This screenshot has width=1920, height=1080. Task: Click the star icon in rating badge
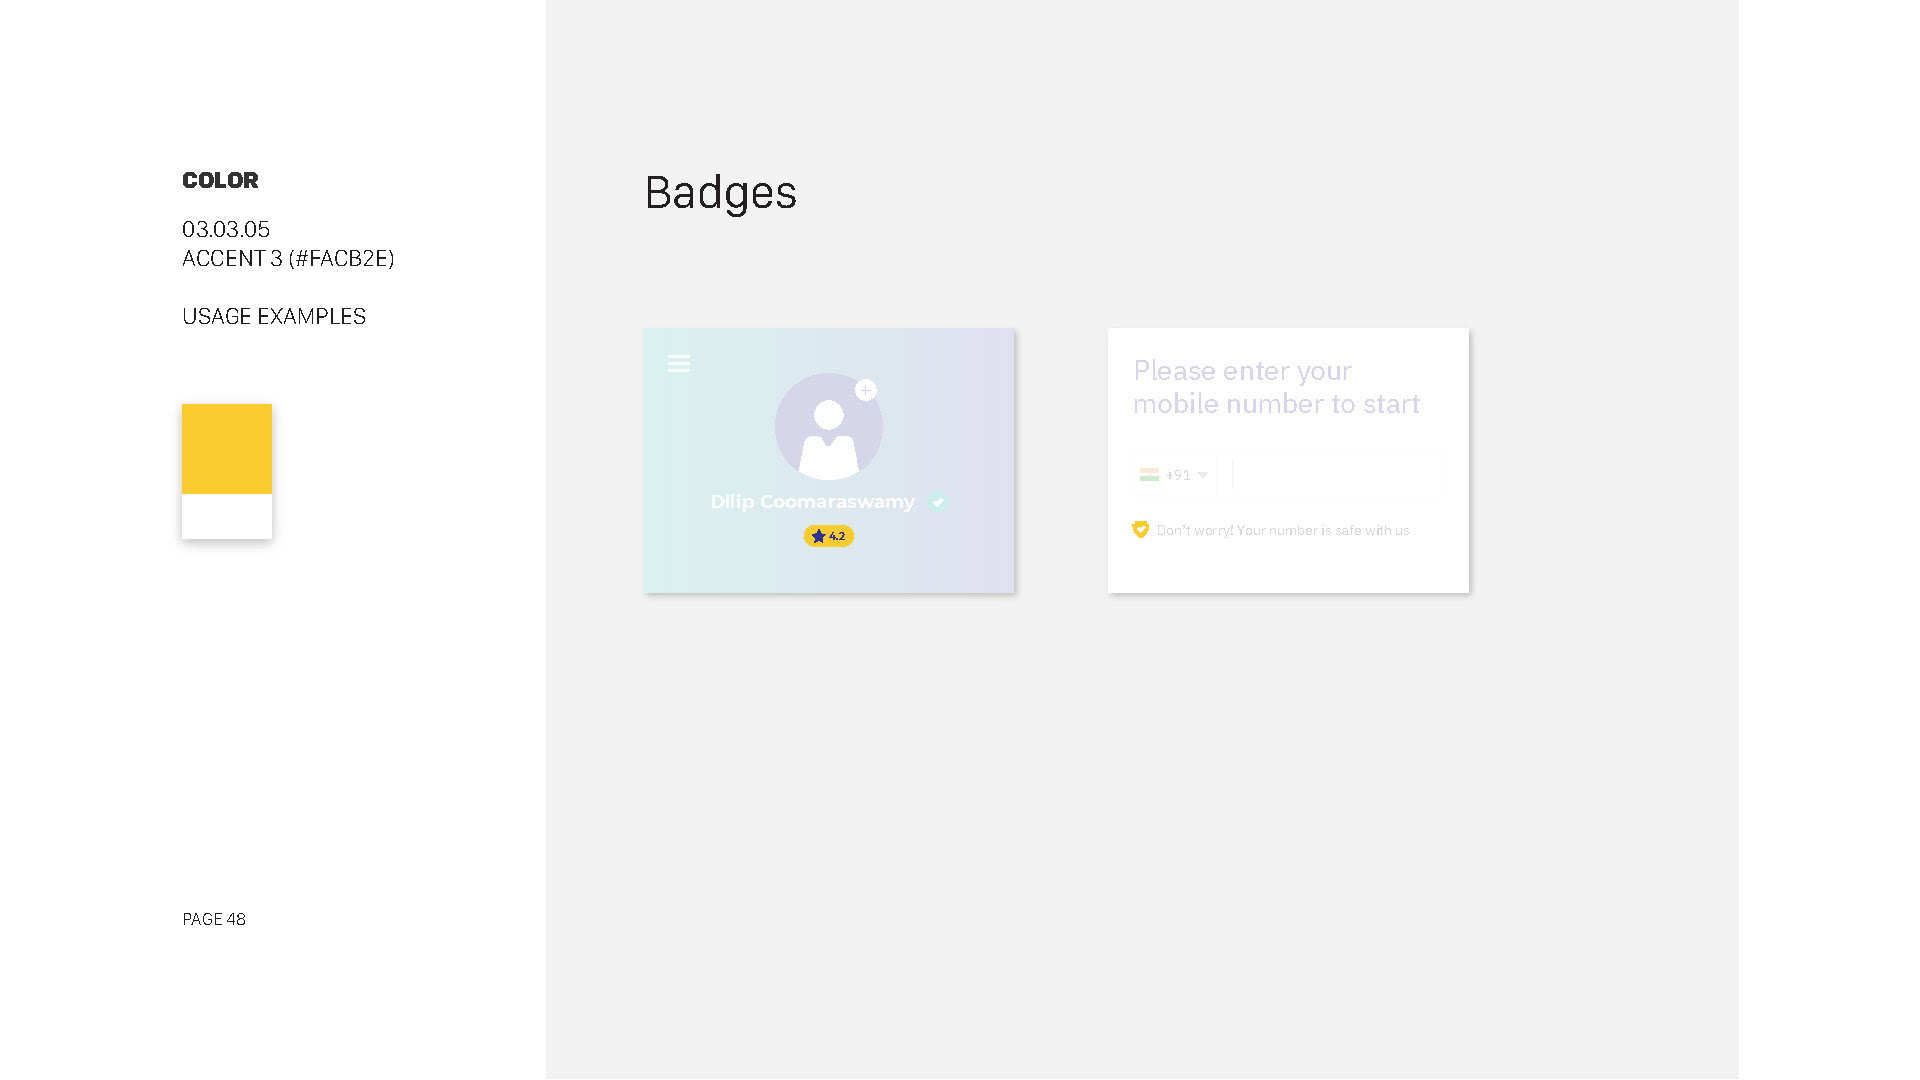point(819,536)
